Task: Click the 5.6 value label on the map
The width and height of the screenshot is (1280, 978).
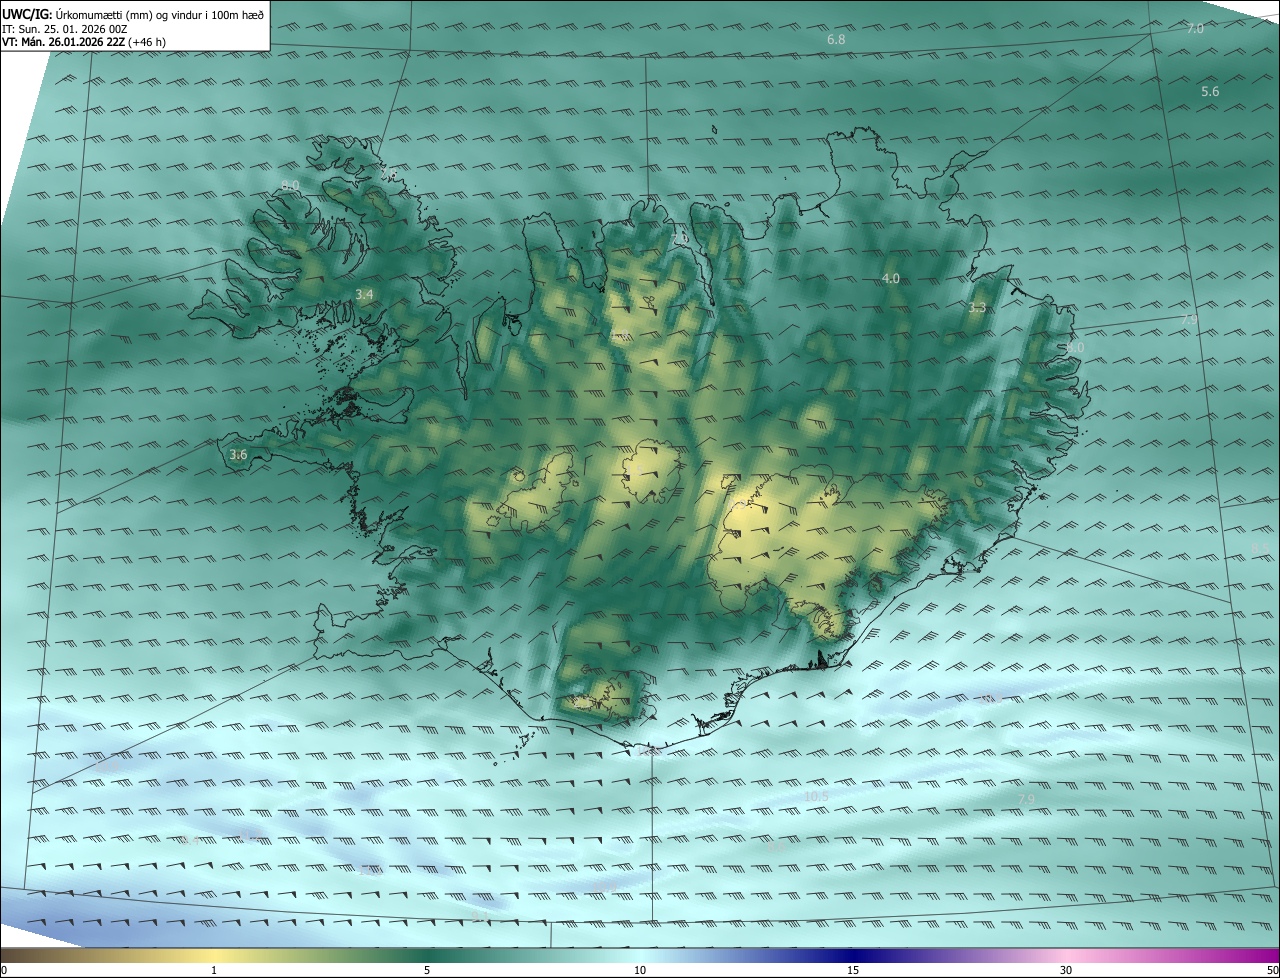Action: point(1210,92)
